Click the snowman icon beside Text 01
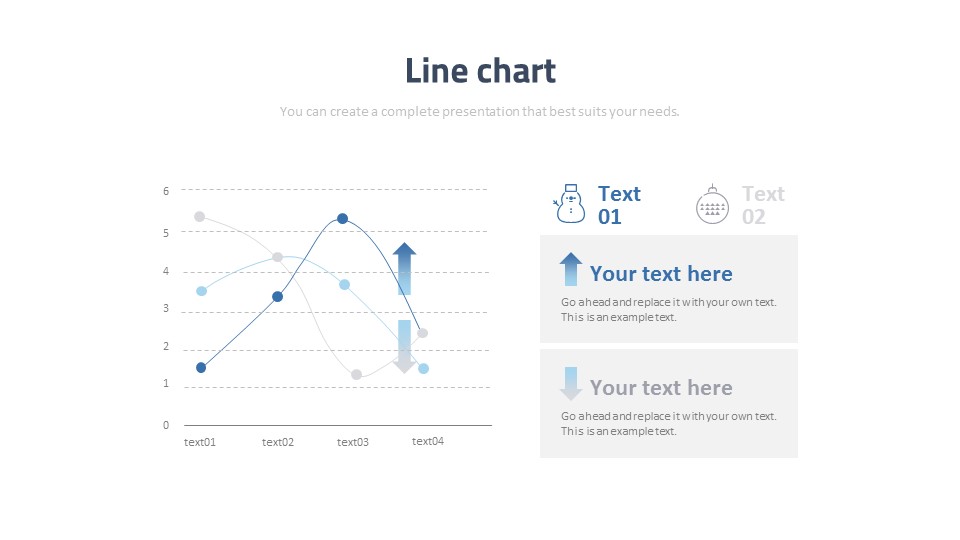 (569, 204)
